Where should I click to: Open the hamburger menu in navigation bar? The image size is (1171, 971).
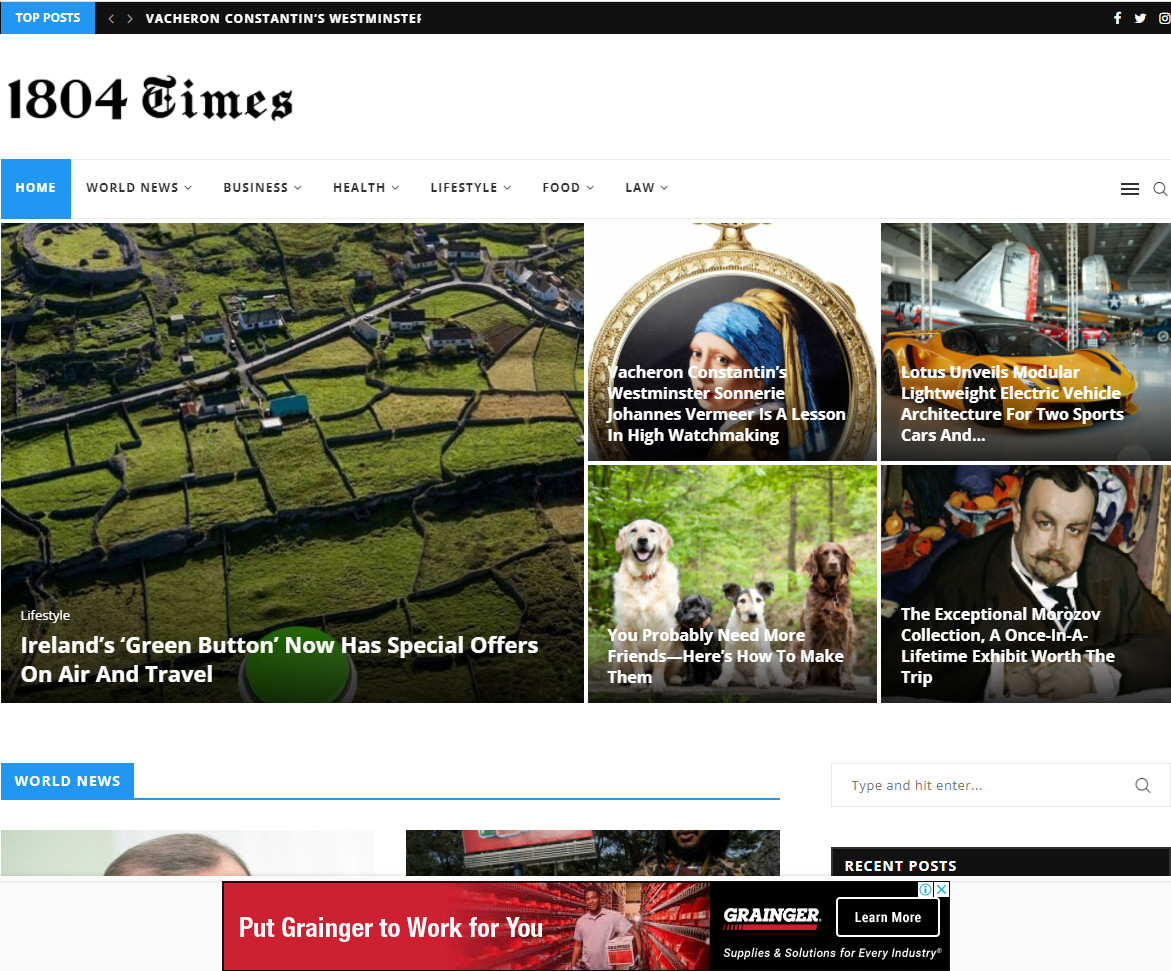(1130, 189)
